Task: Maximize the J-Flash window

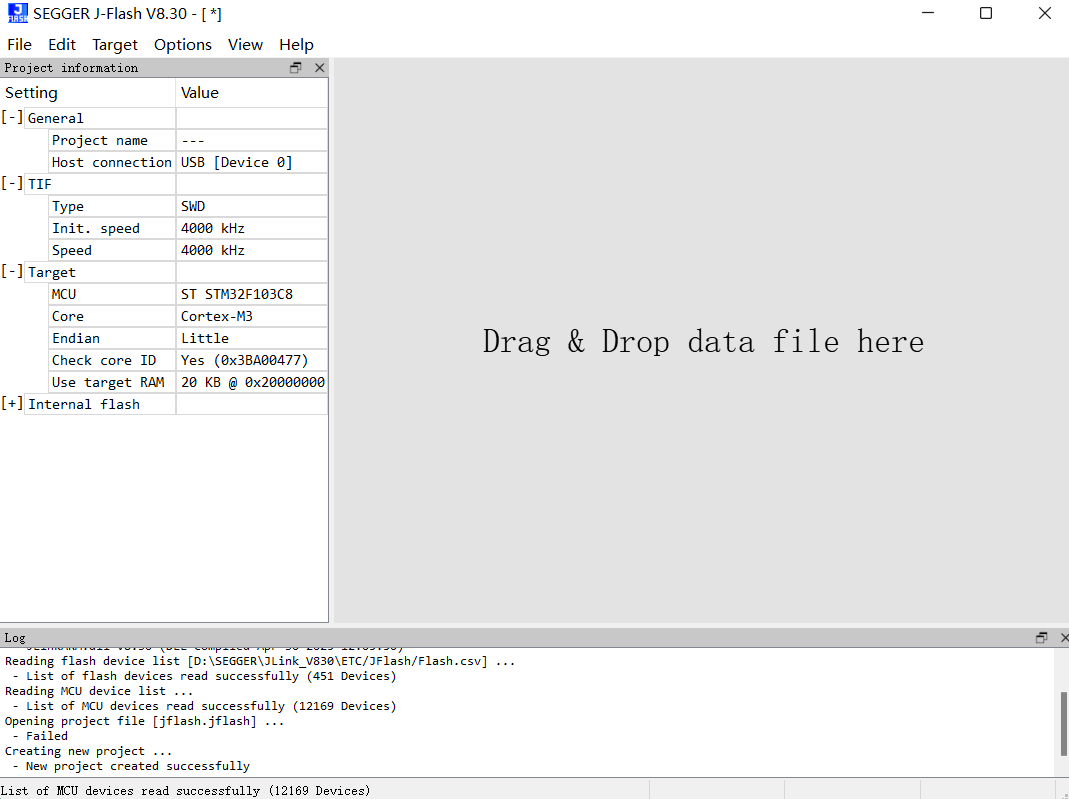Action: point(986,13)
